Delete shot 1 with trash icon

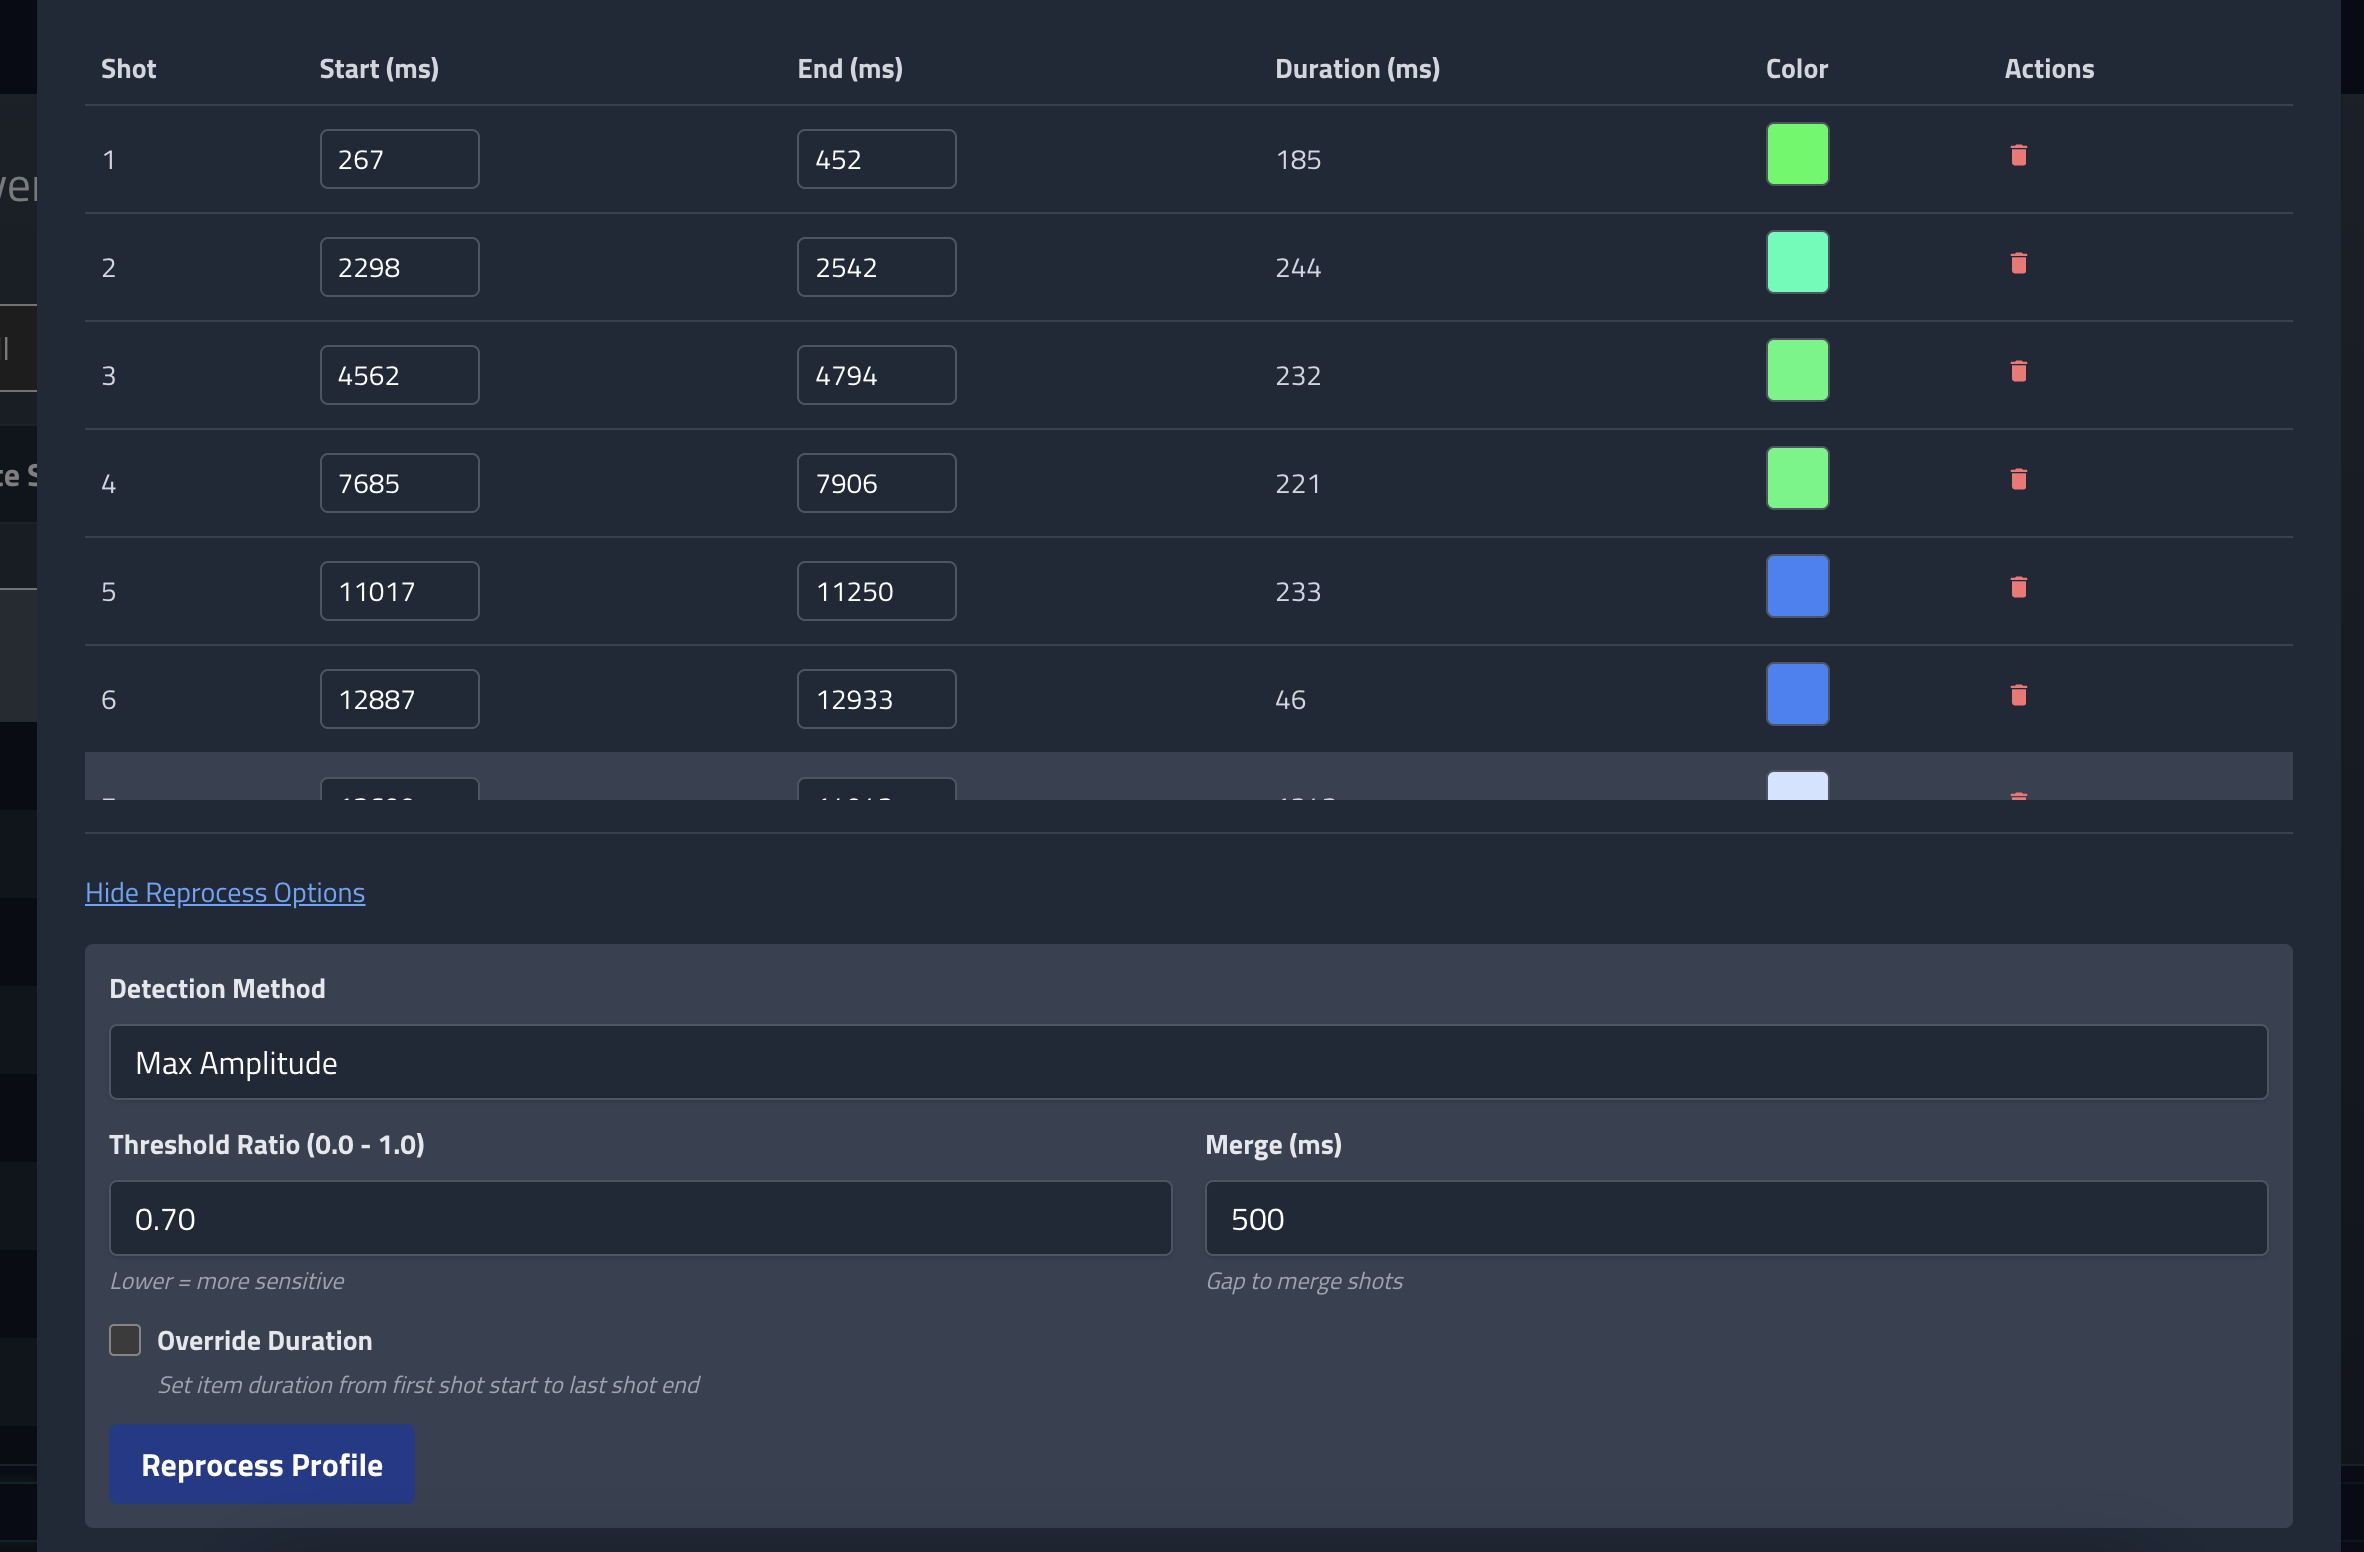point(2018,155)
